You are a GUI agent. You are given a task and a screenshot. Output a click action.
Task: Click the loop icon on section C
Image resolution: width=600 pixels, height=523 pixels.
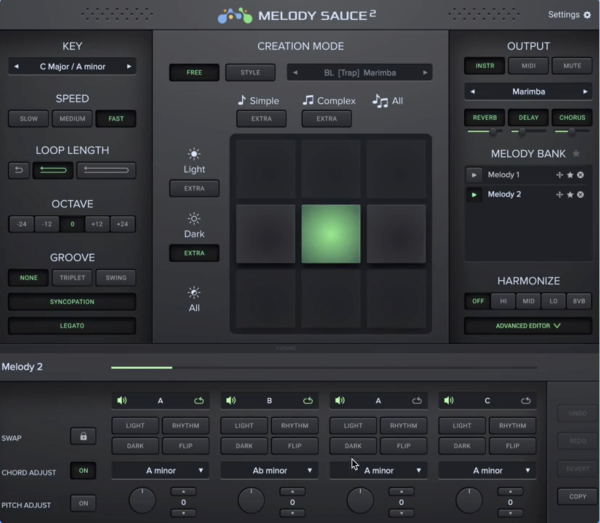click(524, 400)
